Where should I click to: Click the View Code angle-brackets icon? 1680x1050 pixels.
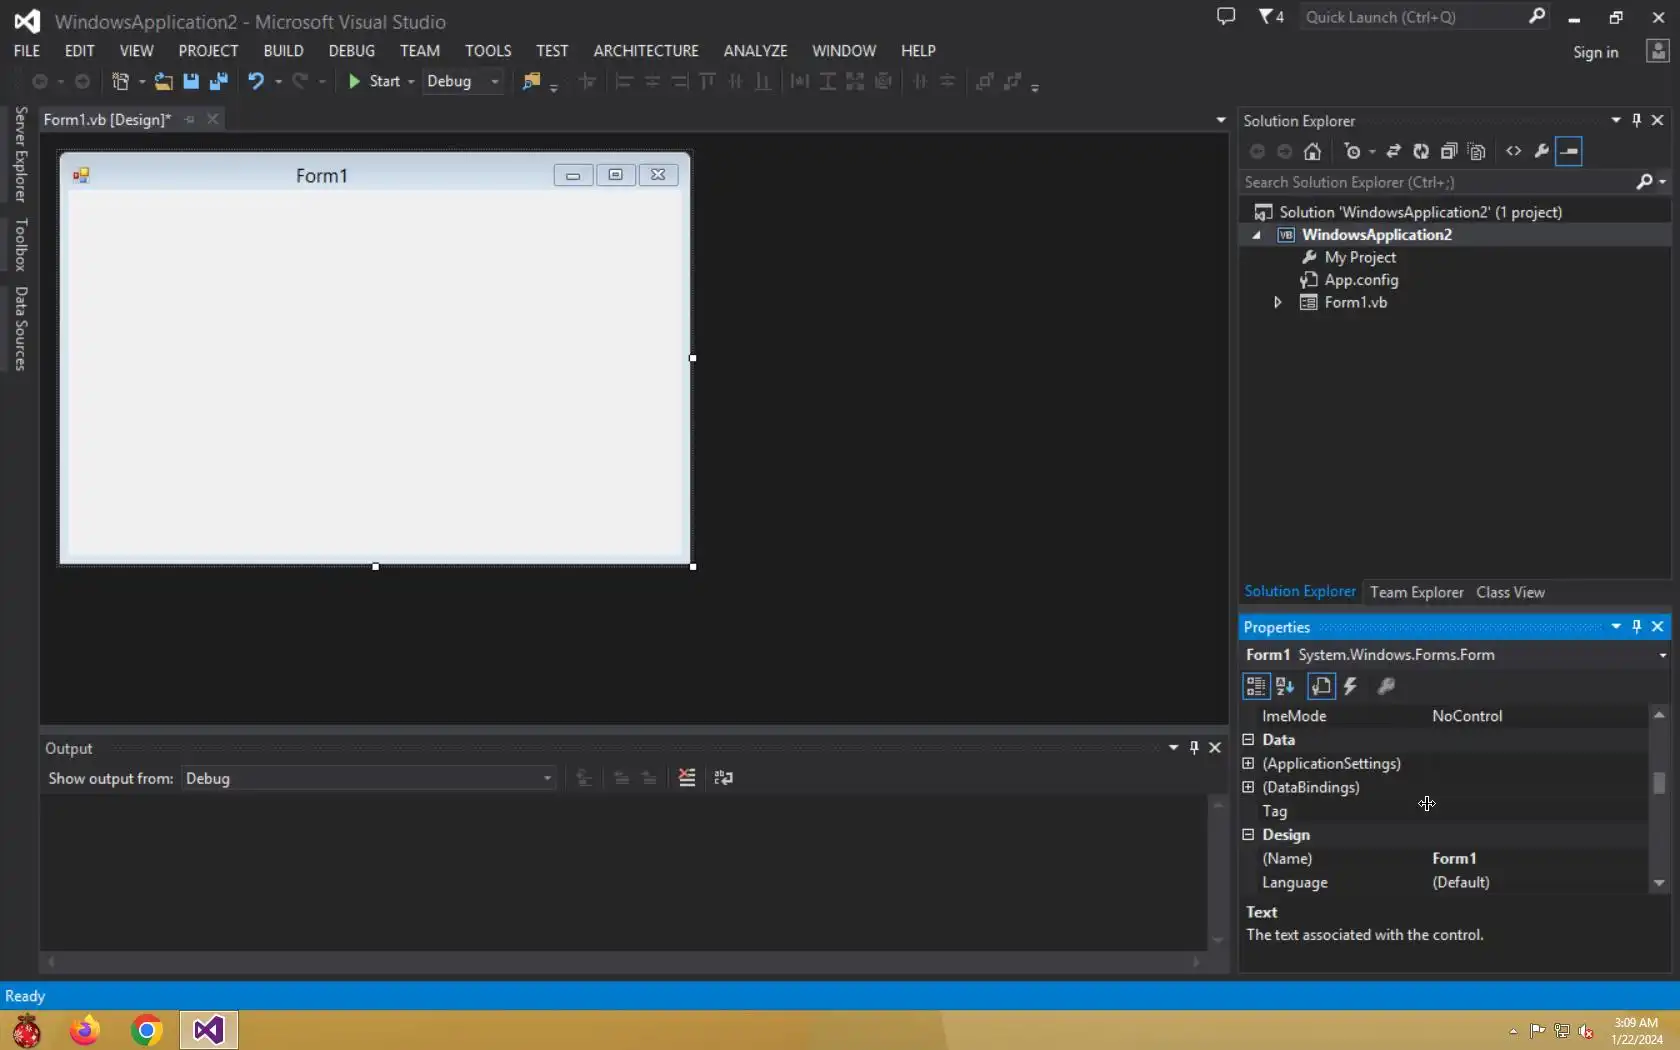coord(1514,152)
